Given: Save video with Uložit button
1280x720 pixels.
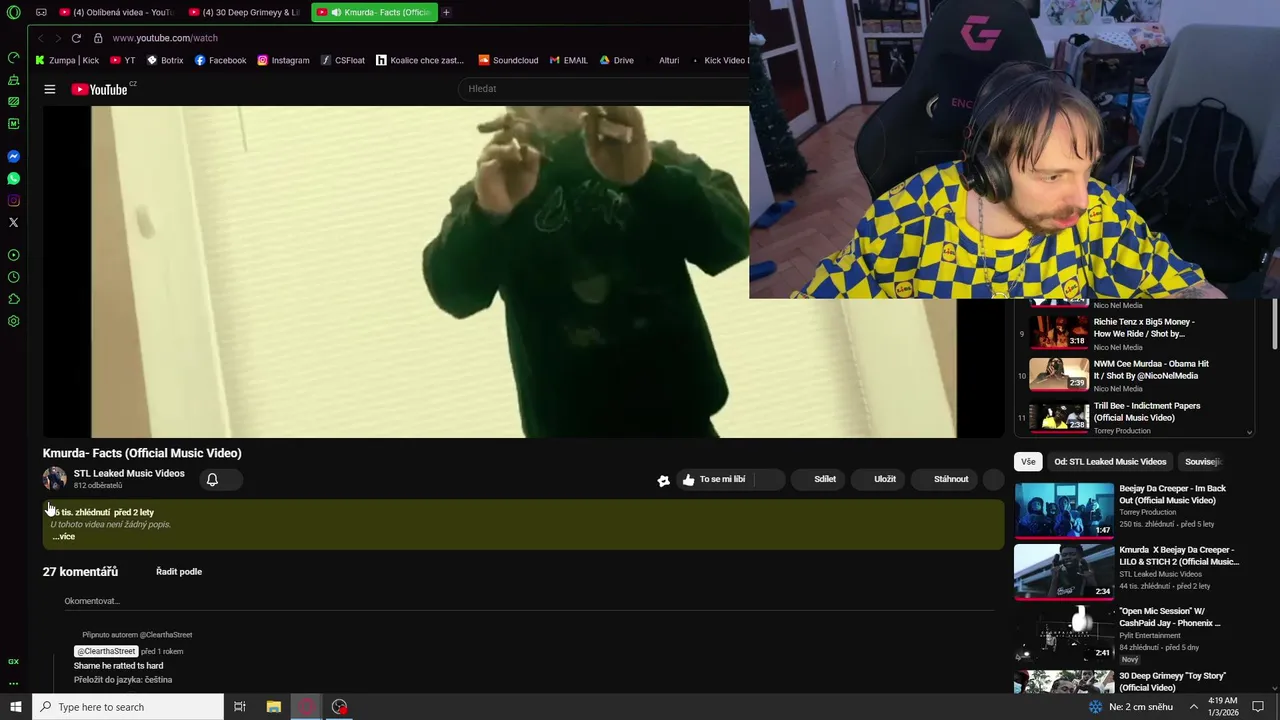Looking at the screenshot, I should 876,479.
